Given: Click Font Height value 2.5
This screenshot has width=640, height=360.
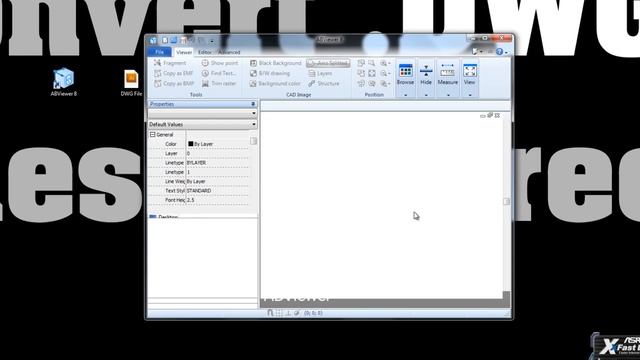Looking at the screenshot, I should point(217,200).
